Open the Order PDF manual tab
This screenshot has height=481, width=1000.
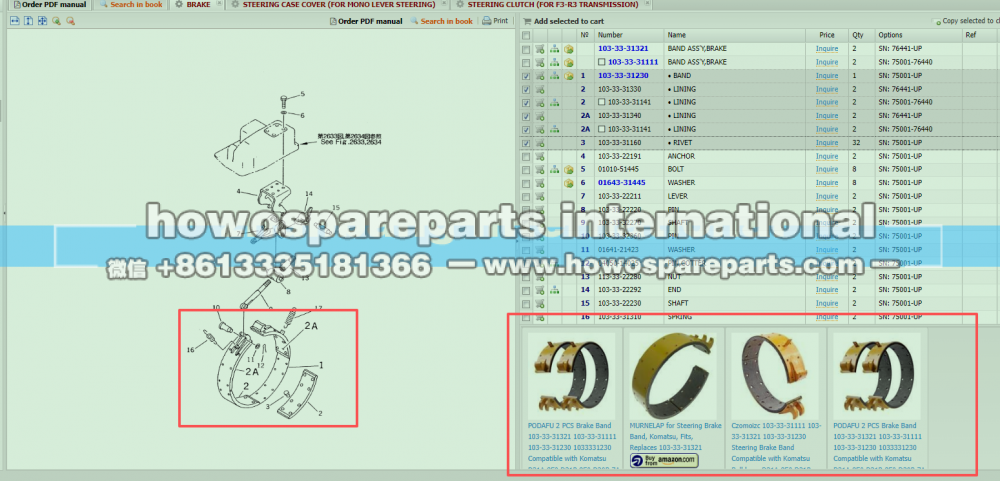(x=50, y=4)
